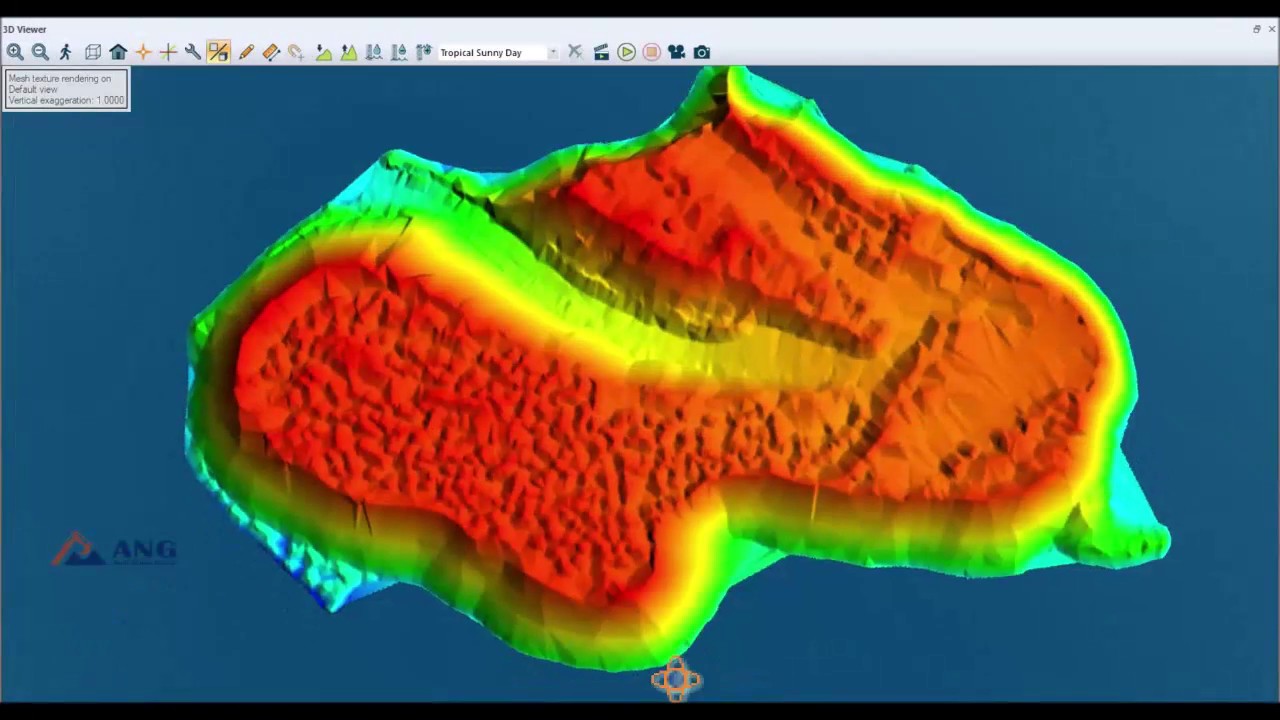Click the second water level icon
Image resolution: width=1280 pixels, height=720 pixels.
[x=399, y=52]
